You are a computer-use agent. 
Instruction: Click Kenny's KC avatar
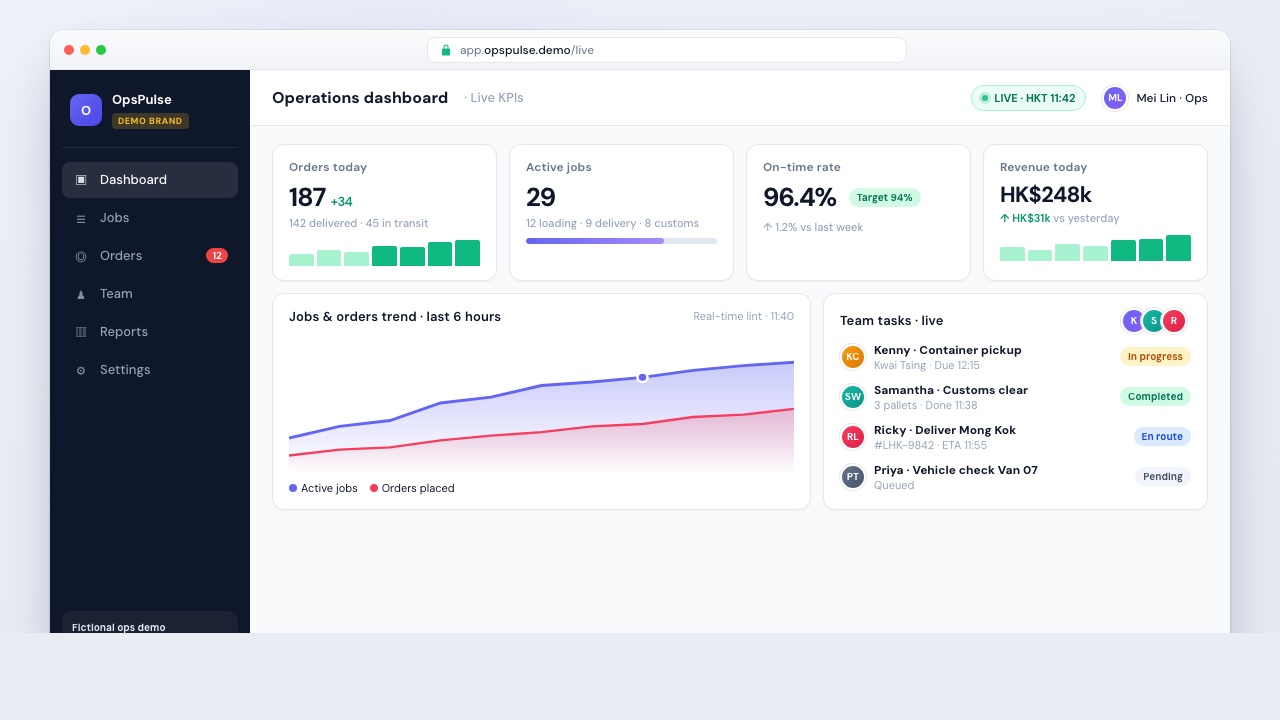tap(853, 357)
